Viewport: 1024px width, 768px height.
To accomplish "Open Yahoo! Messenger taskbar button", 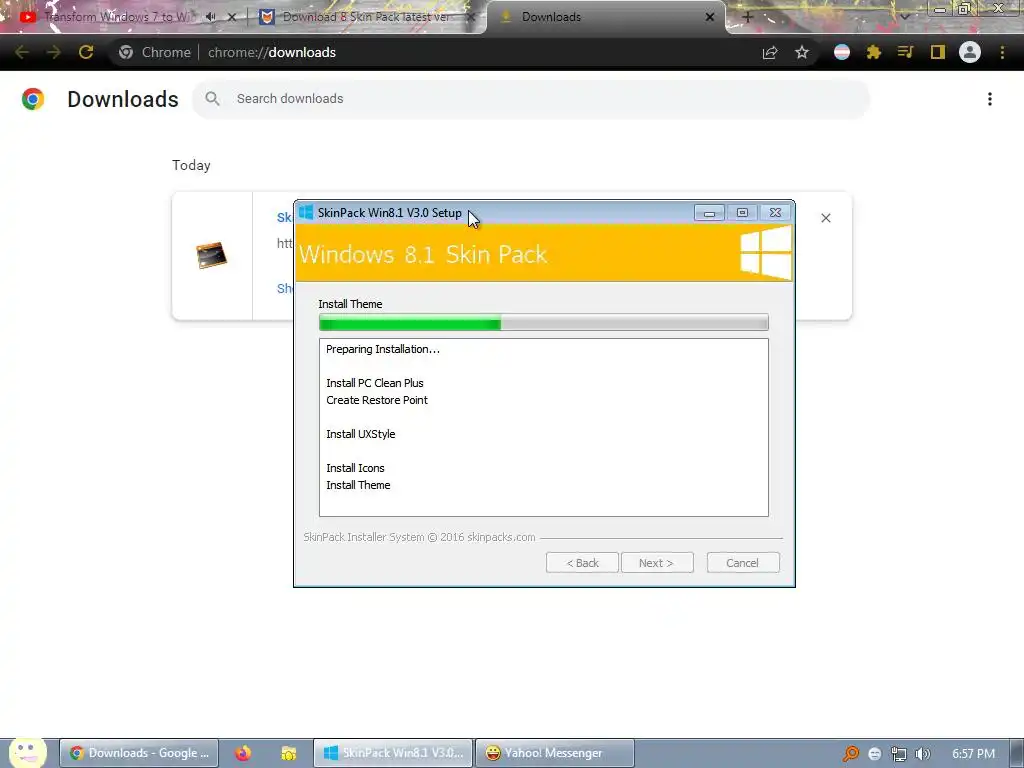I will pyautogui.click(x=554, y=753).
